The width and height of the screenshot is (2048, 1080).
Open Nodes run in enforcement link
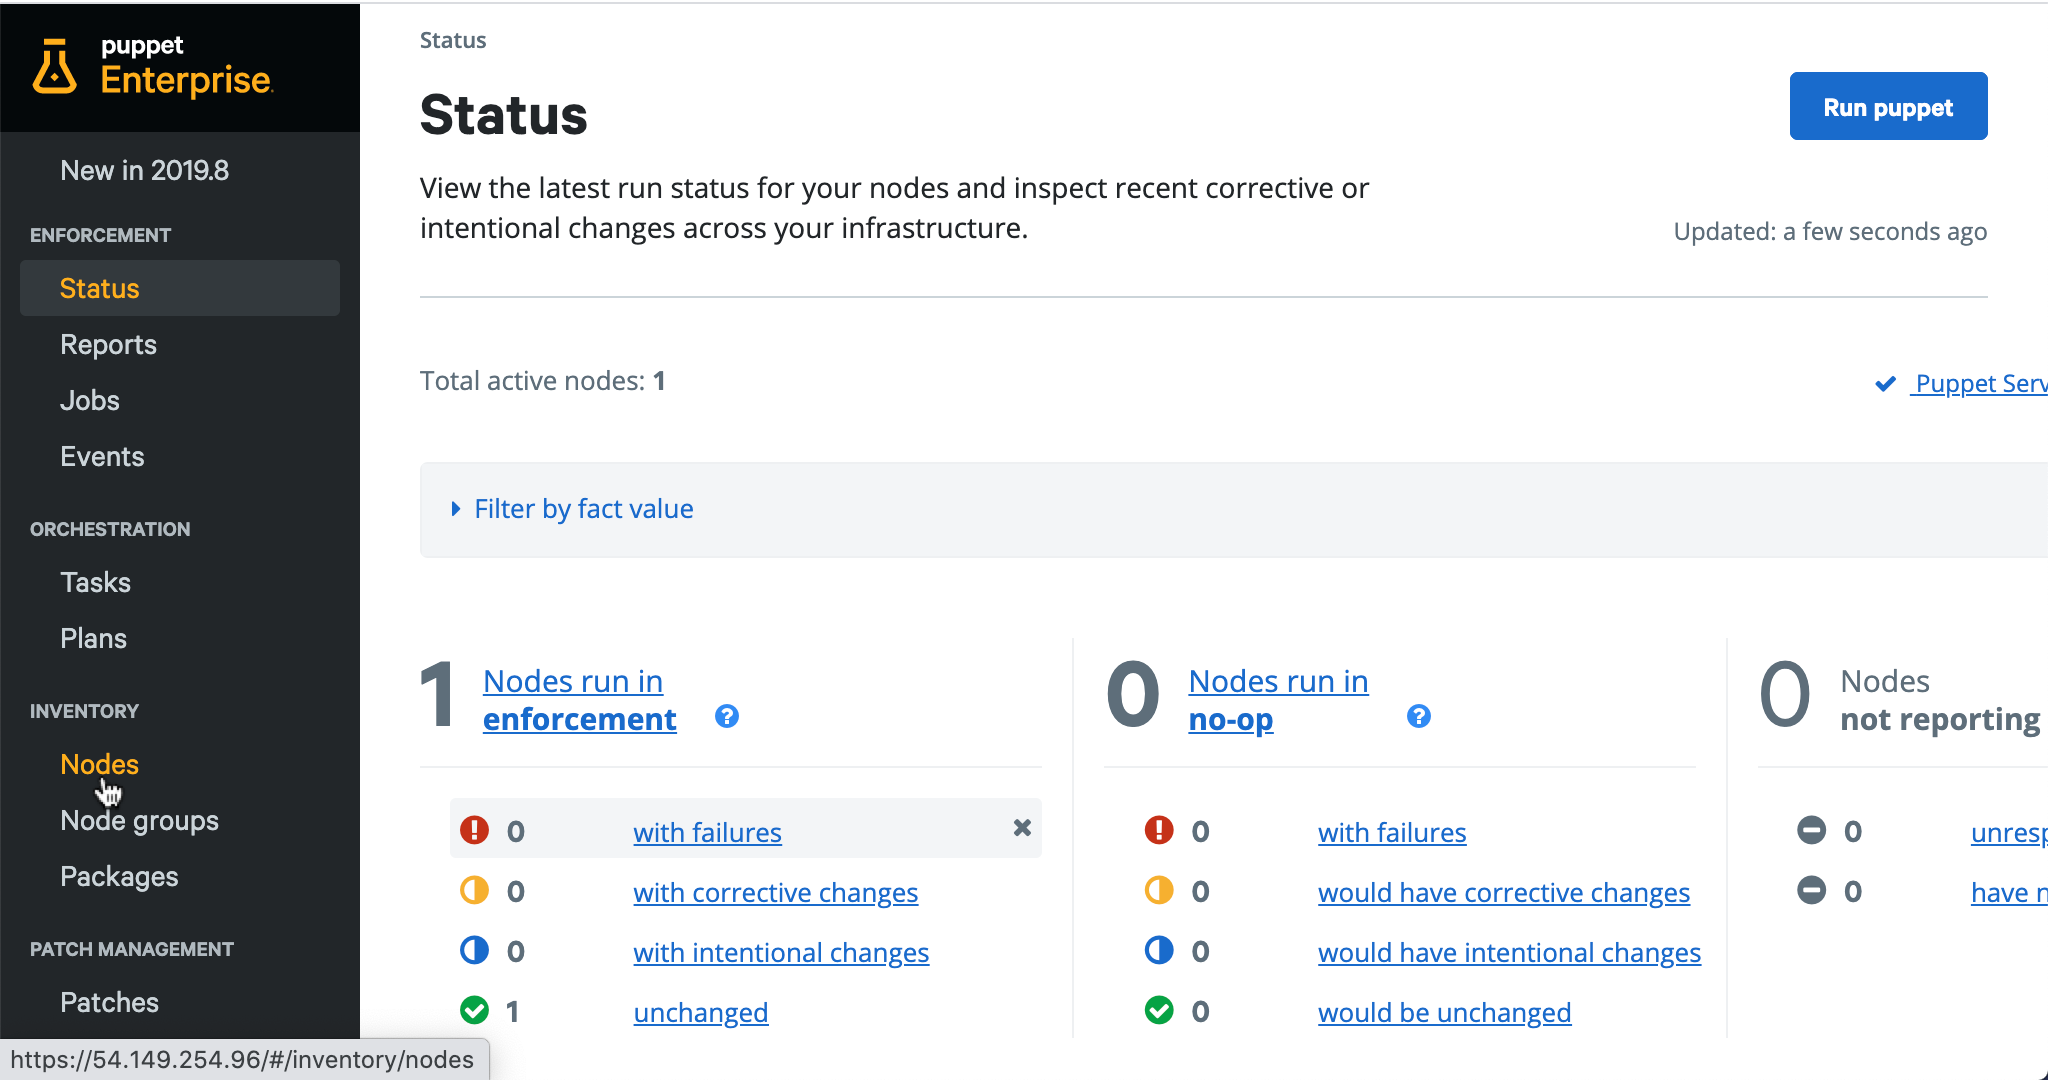579,700
